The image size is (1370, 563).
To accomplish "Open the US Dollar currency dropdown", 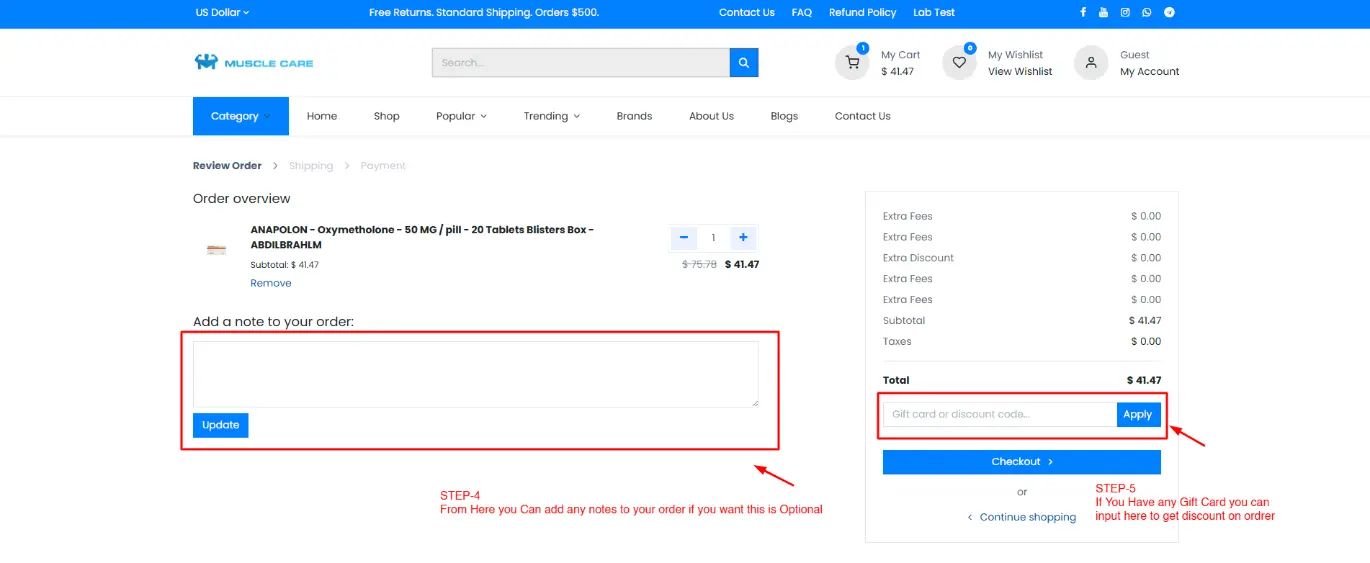I will 222,13.
